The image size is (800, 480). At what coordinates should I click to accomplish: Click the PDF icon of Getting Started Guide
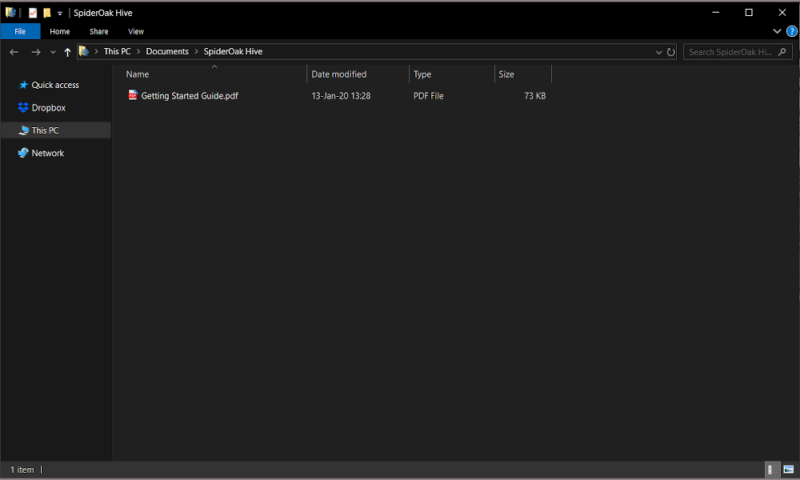pyautogui.click(x=133, y=95)
